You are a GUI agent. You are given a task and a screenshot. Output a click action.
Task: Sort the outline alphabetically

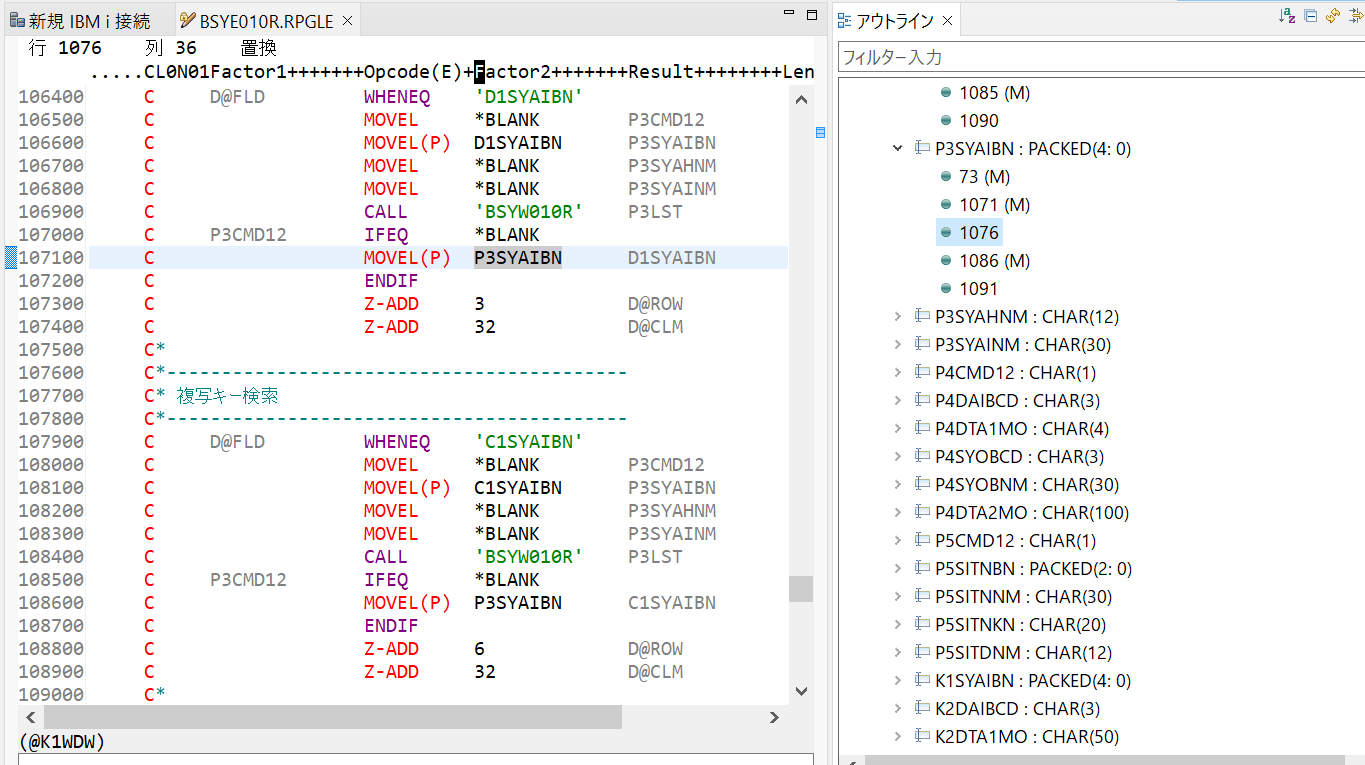[x=1287, y=16]
